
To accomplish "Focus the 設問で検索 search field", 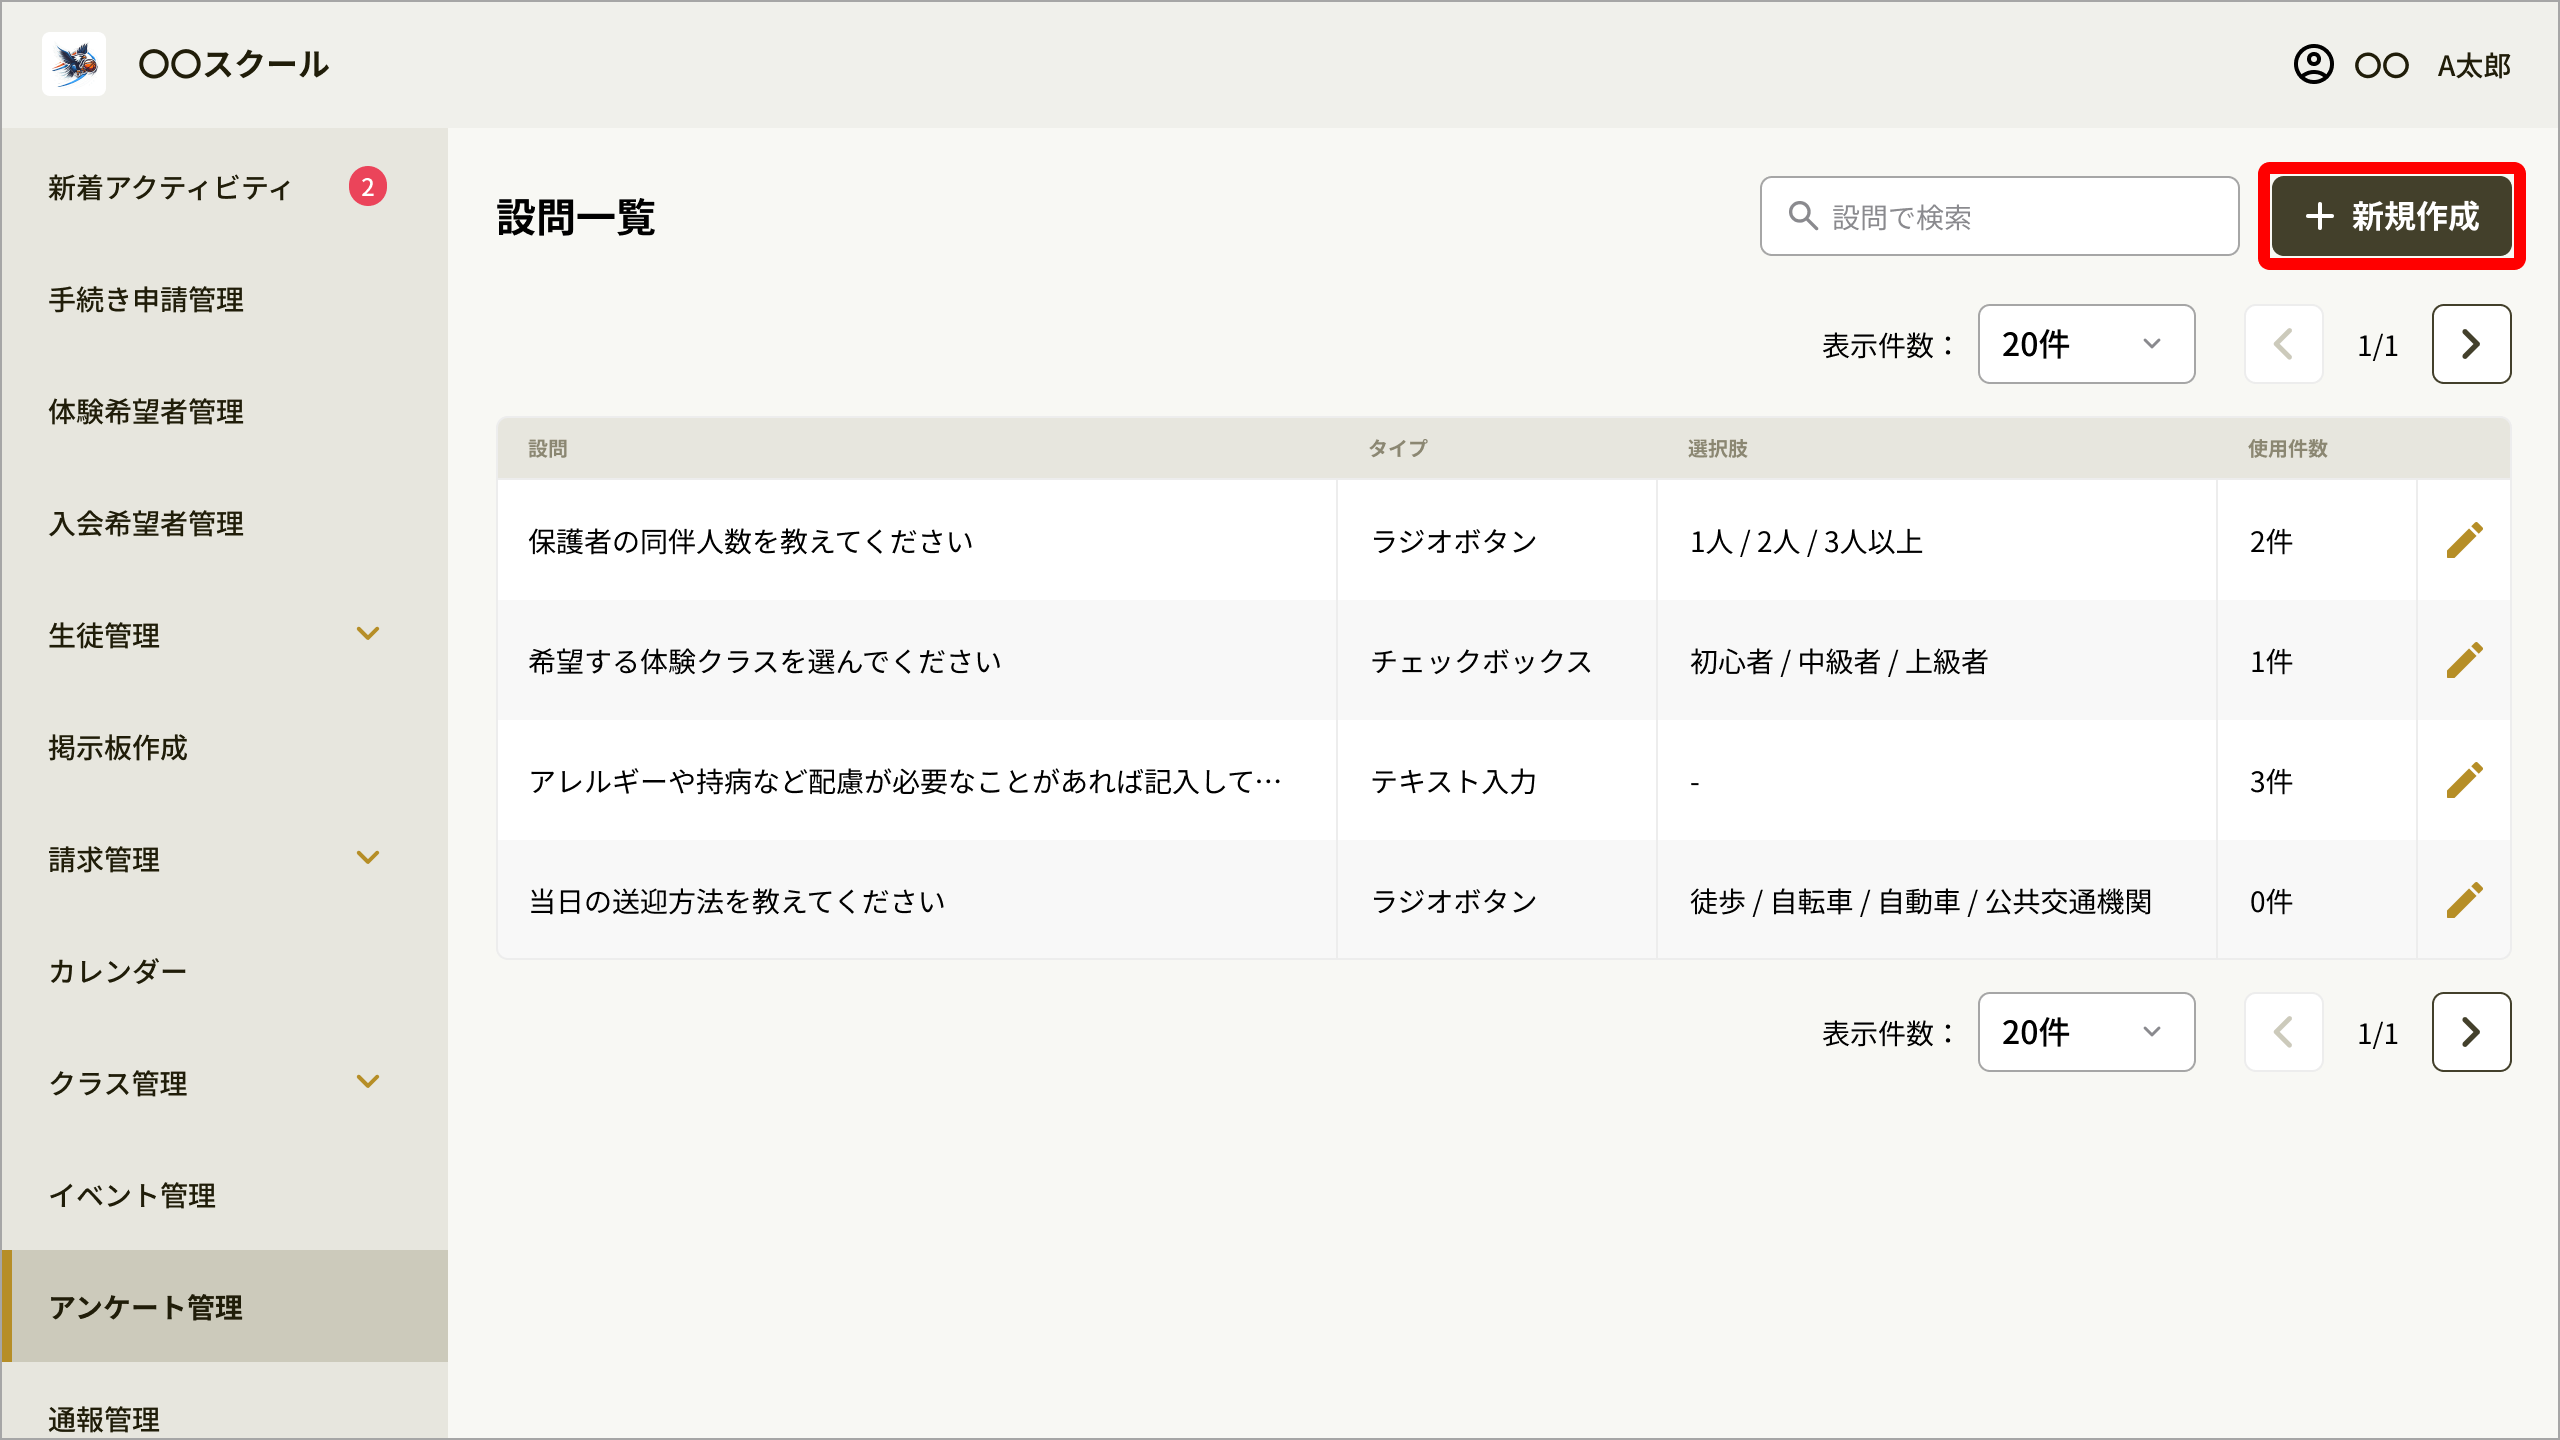I will point(1999,216).
